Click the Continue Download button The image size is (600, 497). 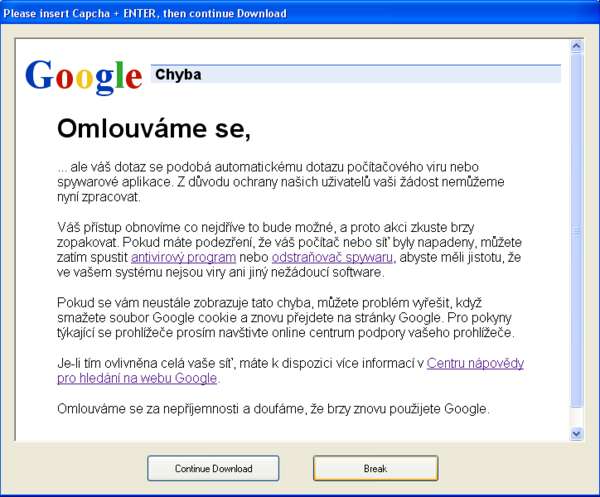pyautogui.click(x=213, y=468)
